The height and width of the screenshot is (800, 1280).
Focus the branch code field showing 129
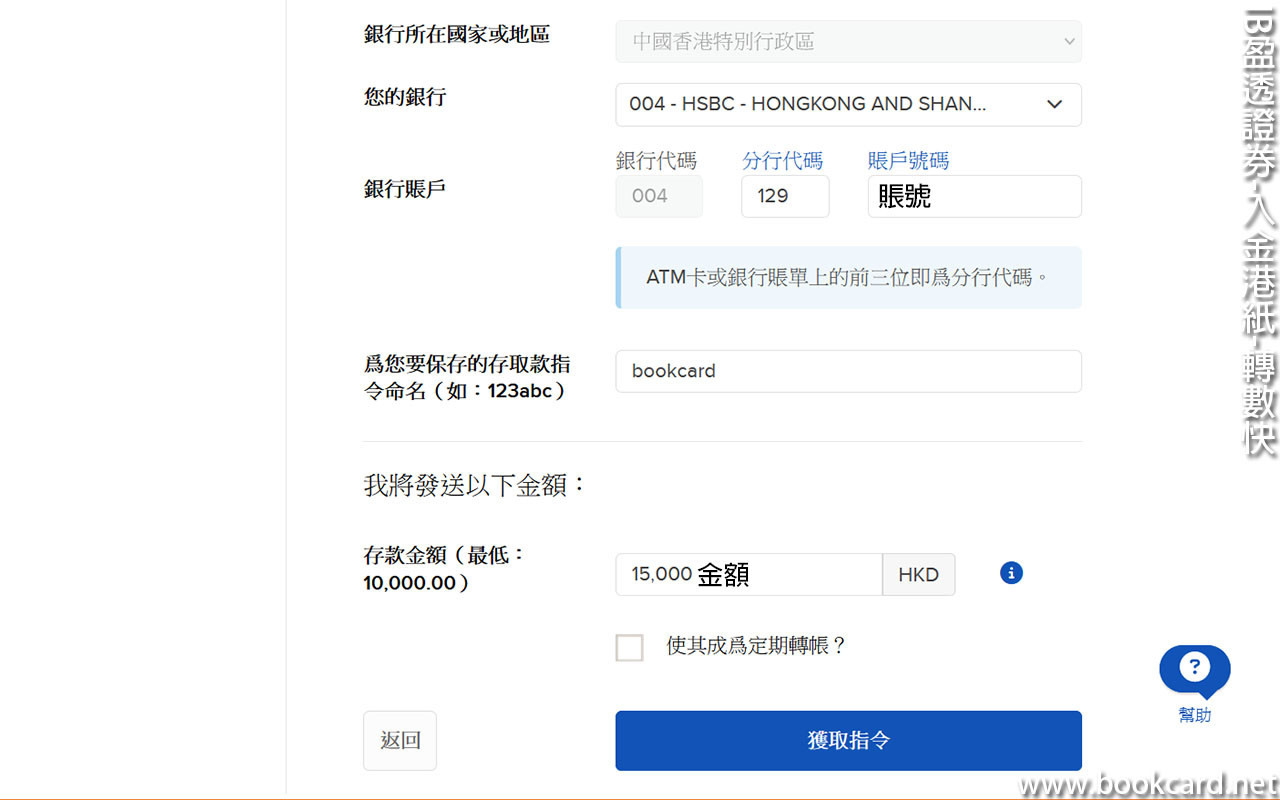pos(784,196)
